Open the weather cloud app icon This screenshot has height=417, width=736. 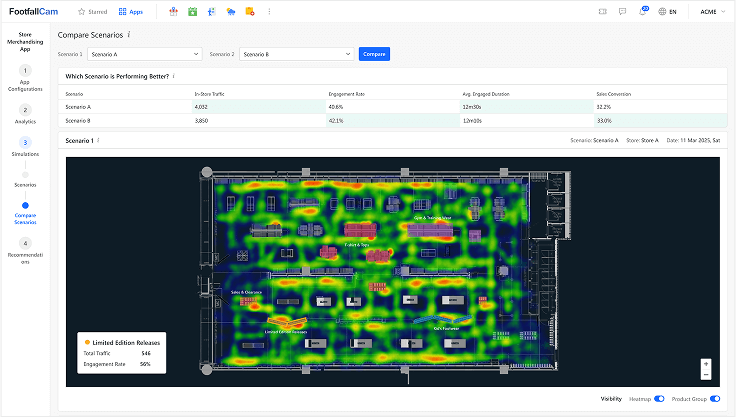pyautogui.click(x=231, y=12)
